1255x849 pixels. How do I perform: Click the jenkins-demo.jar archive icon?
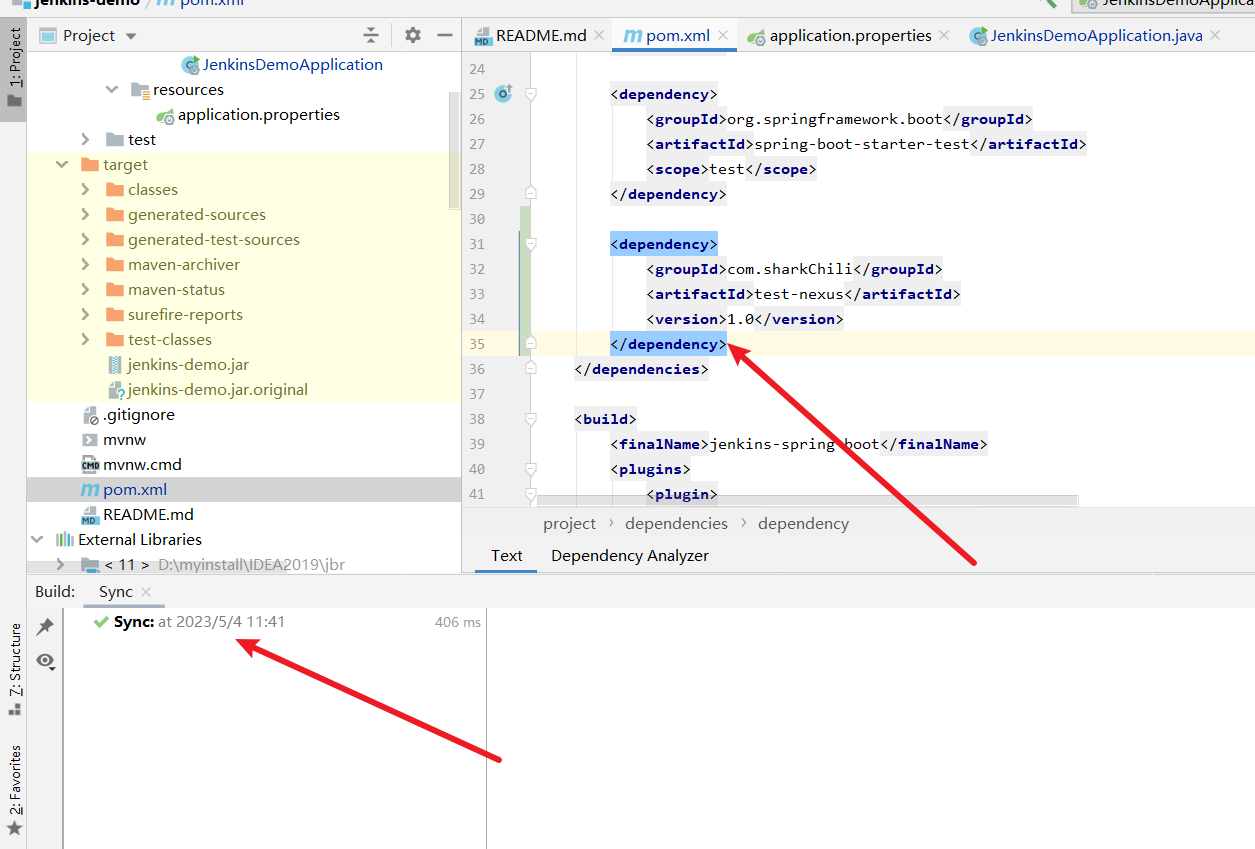coord(115,365)
